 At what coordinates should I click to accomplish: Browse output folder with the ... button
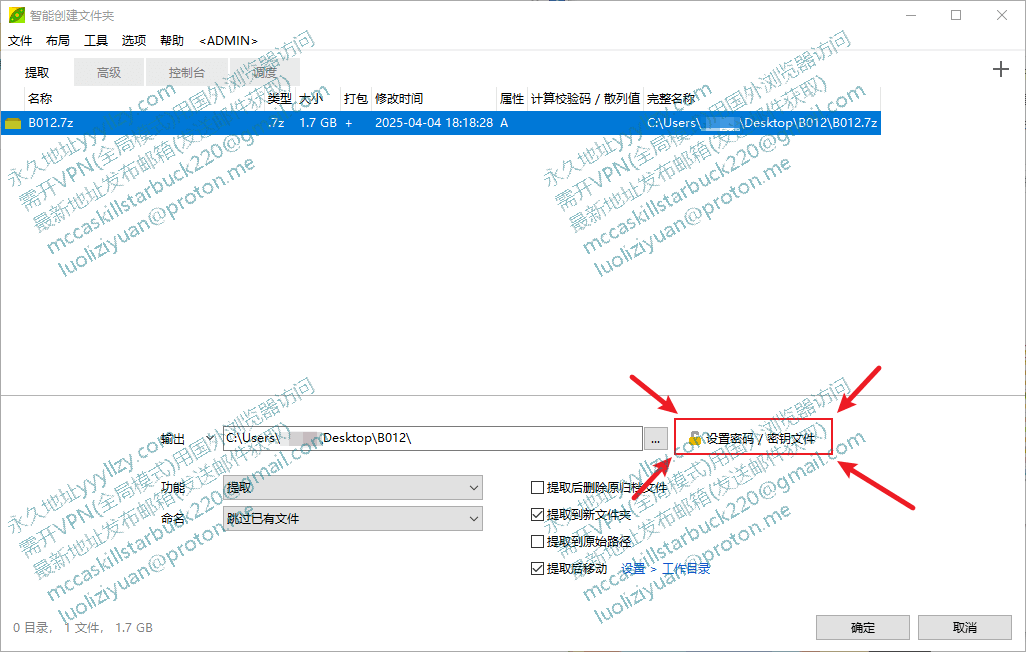pyautogui.click(x=656, y=439)
